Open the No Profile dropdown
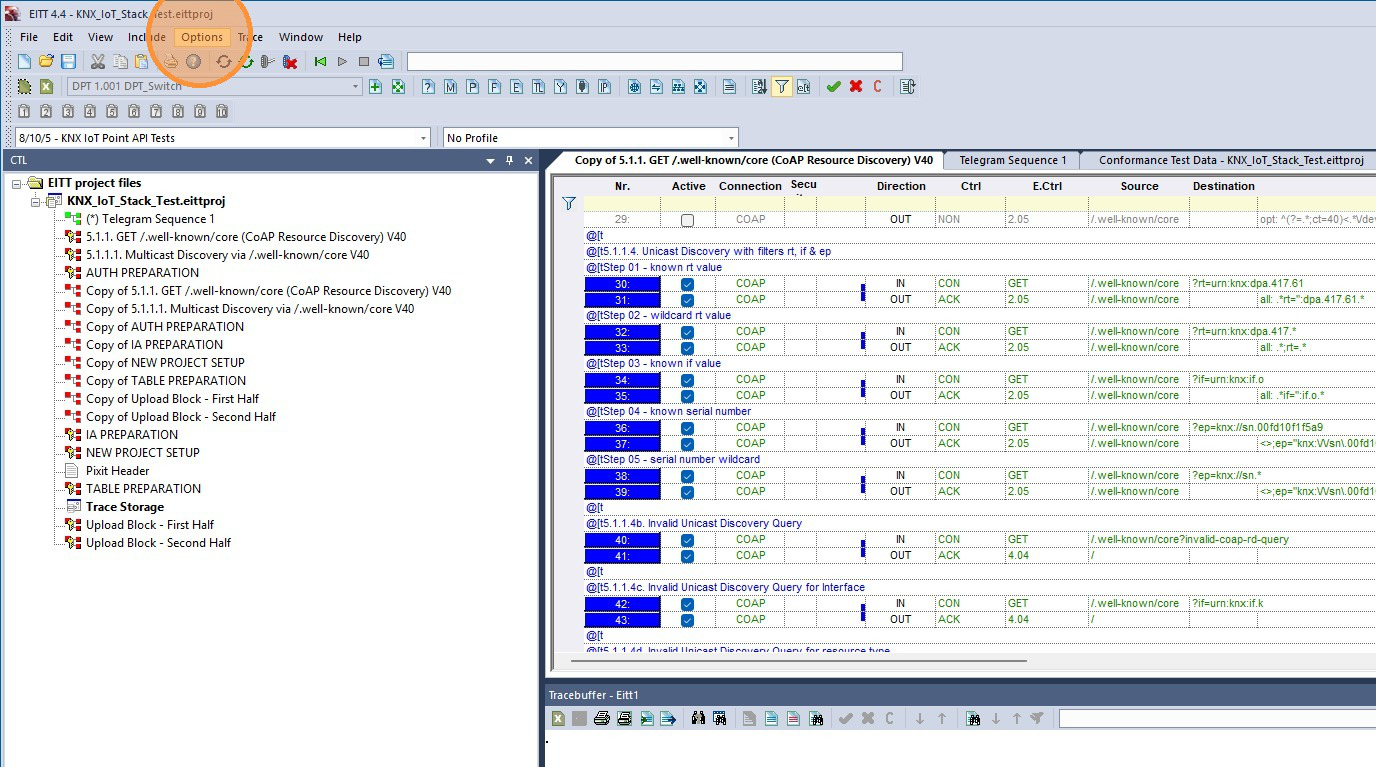This screenshot has height=767, width=1376. coord(732,138)
